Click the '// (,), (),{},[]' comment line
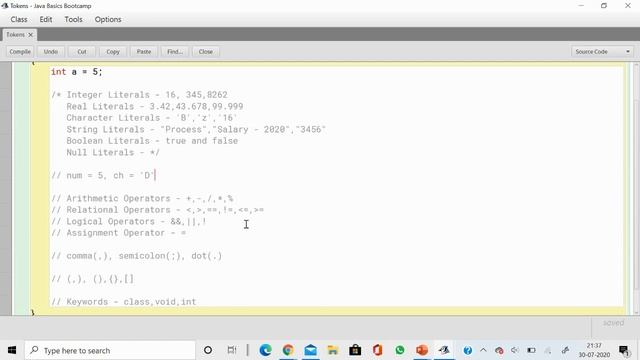The height and width of the screenshot is (360, 640). coord(92,279)
